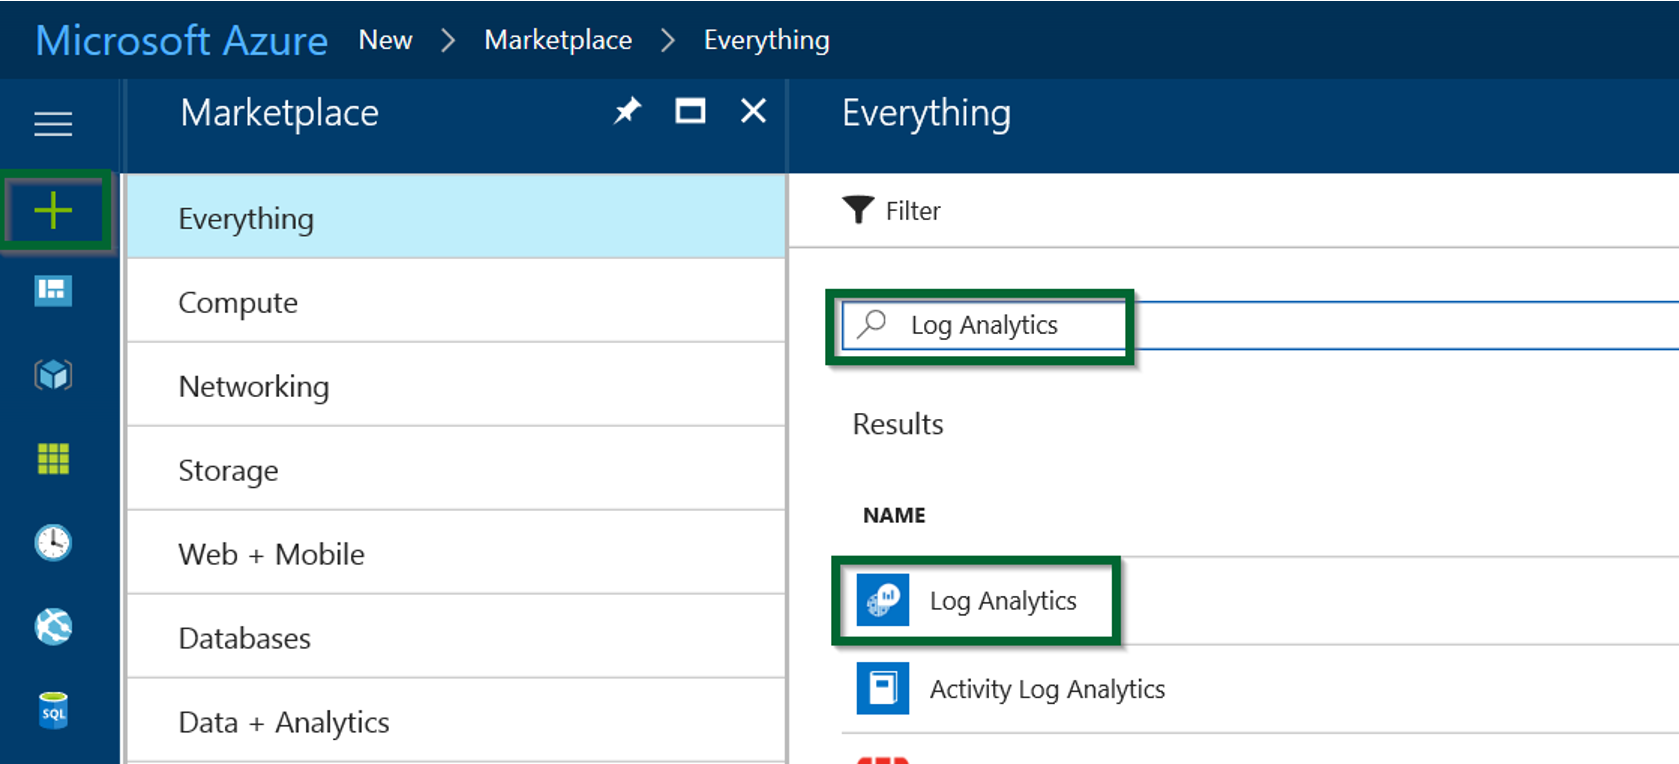Close the Marketplace blade

(753, 111)
